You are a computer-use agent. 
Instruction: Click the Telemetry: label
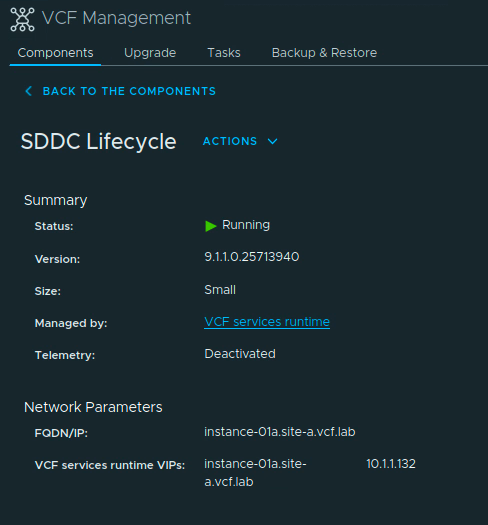tap(65, 355)
